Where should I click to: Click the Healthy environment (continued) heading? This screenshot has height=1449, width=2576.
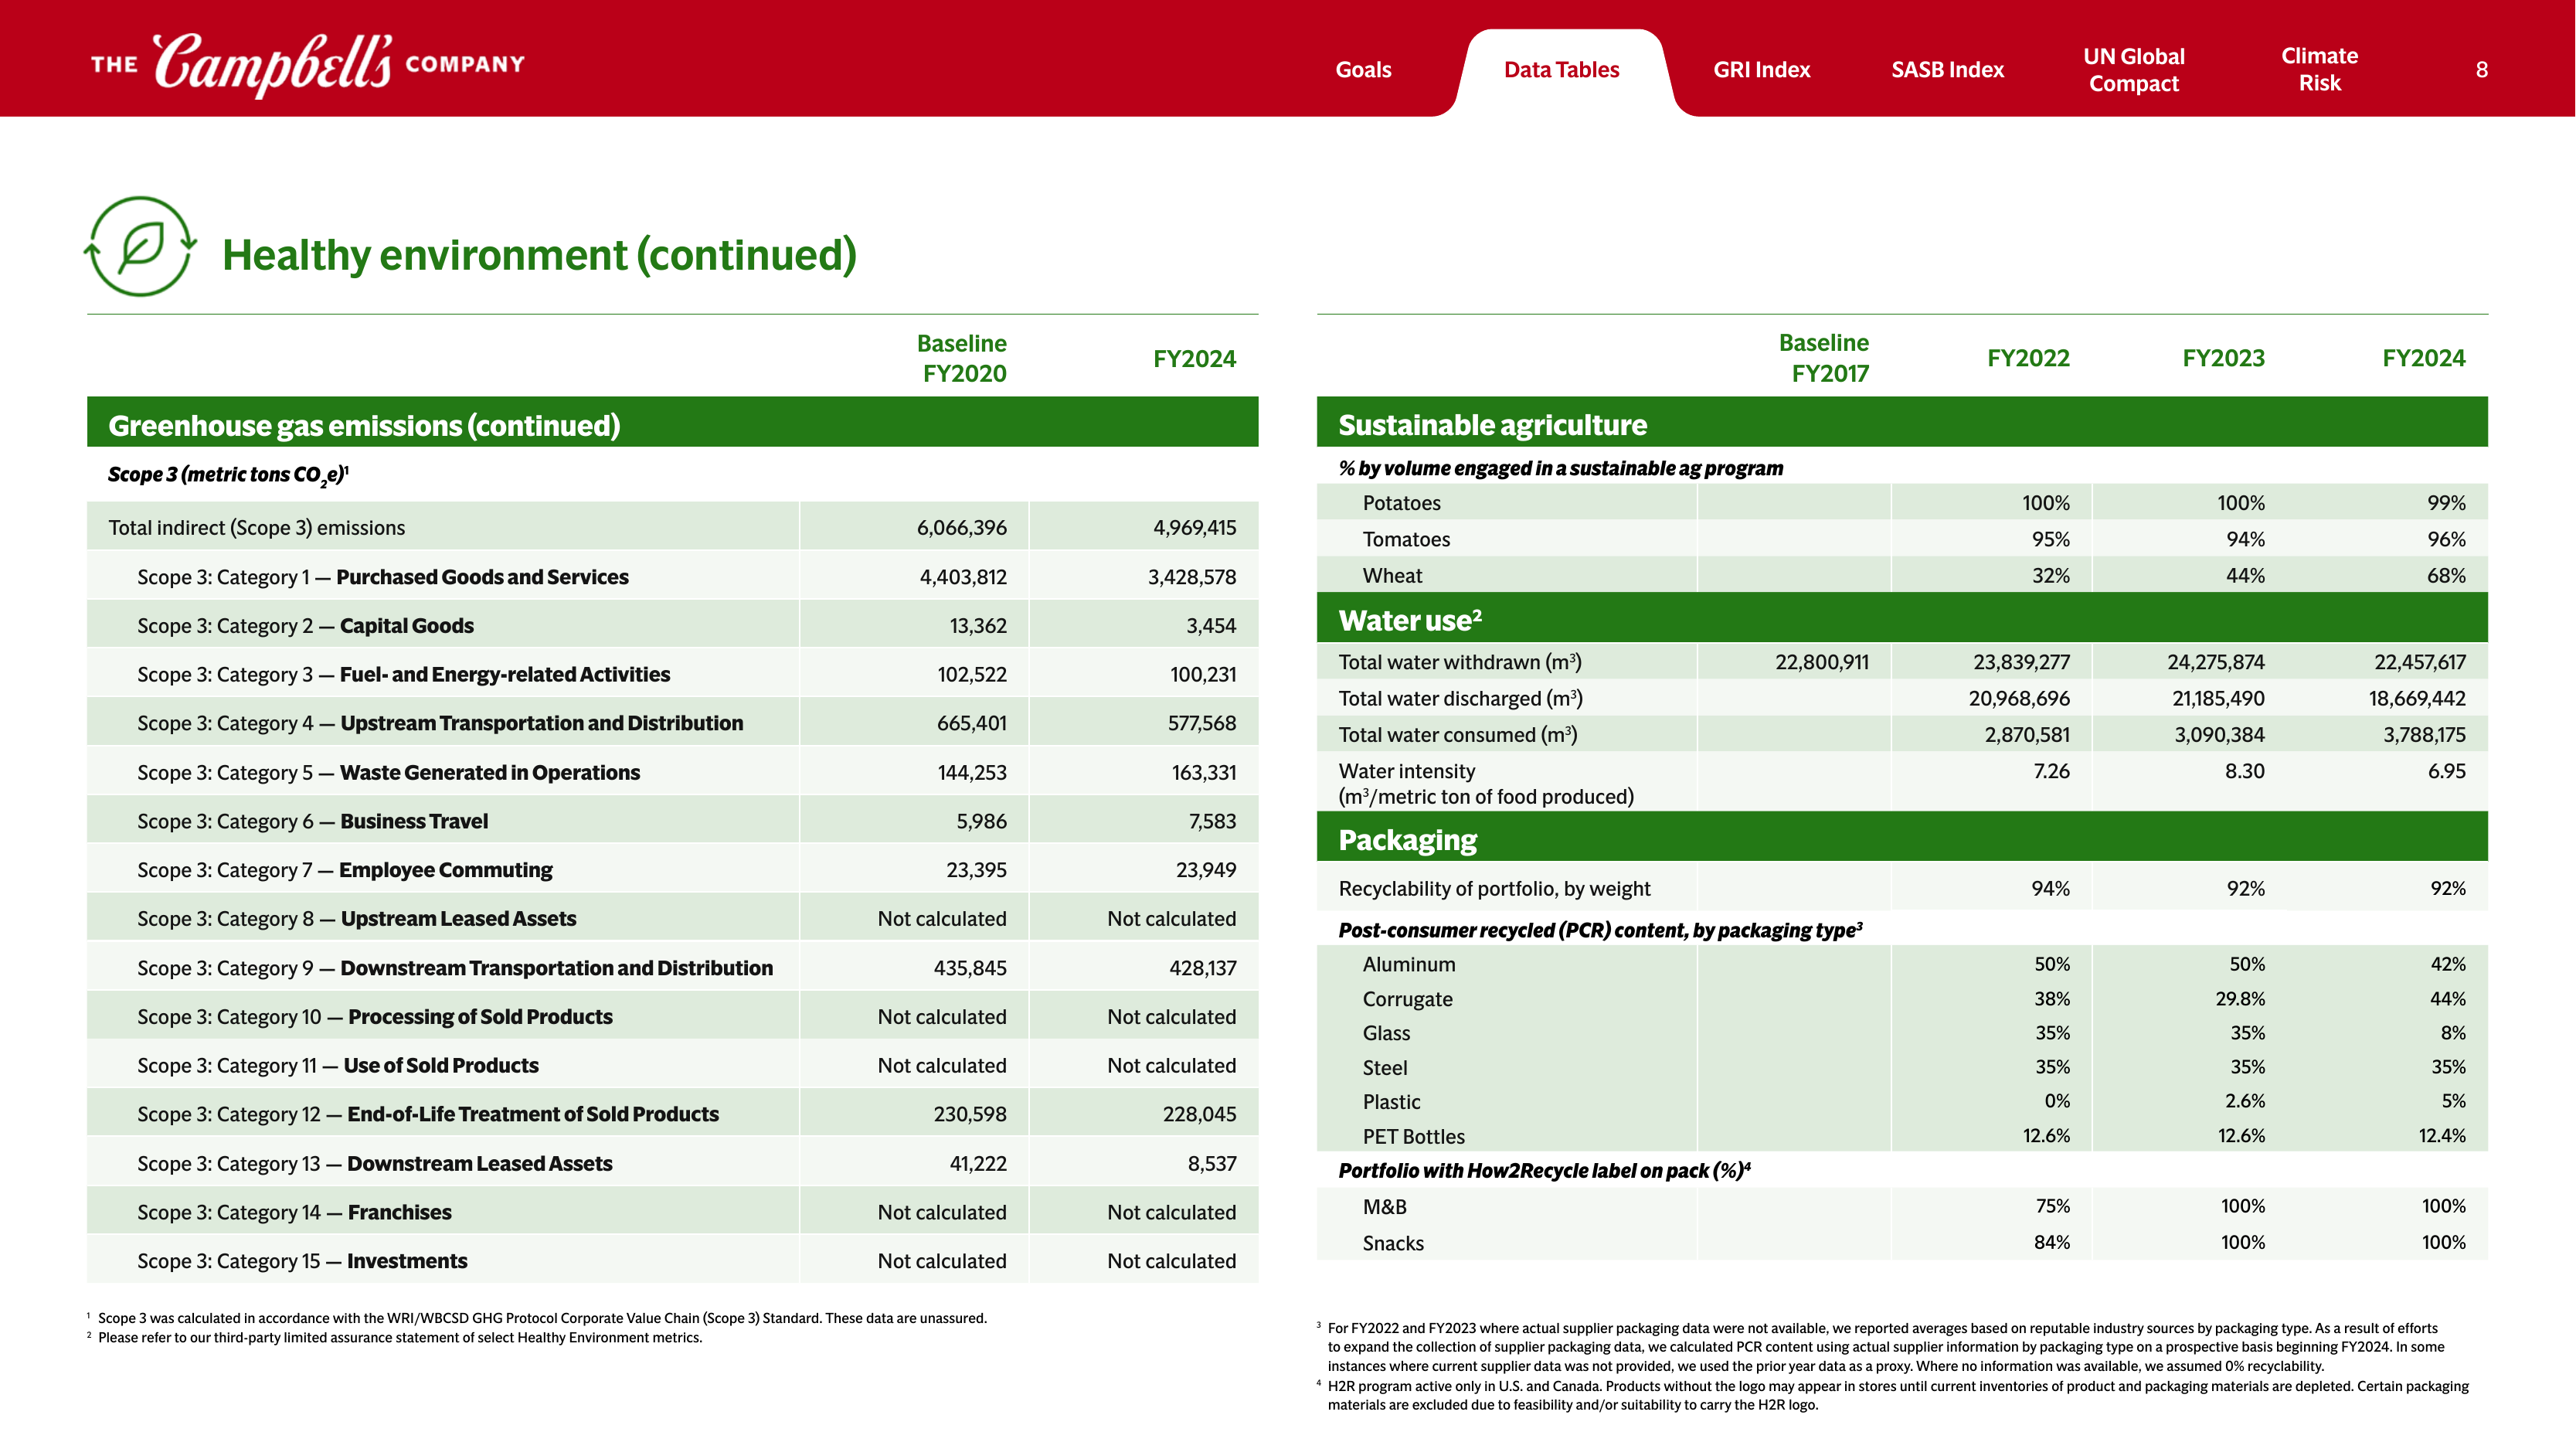pyautogui.click(x=539, y=254)
